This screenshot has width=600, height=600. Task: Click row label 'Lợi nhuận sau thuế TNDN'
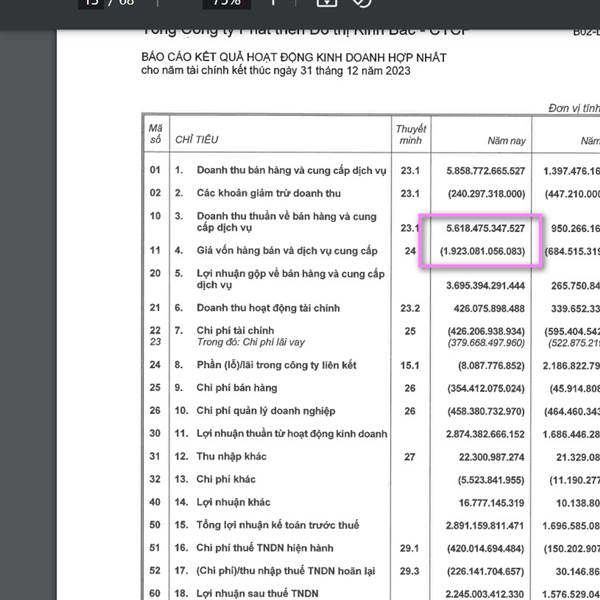(258, 593)
